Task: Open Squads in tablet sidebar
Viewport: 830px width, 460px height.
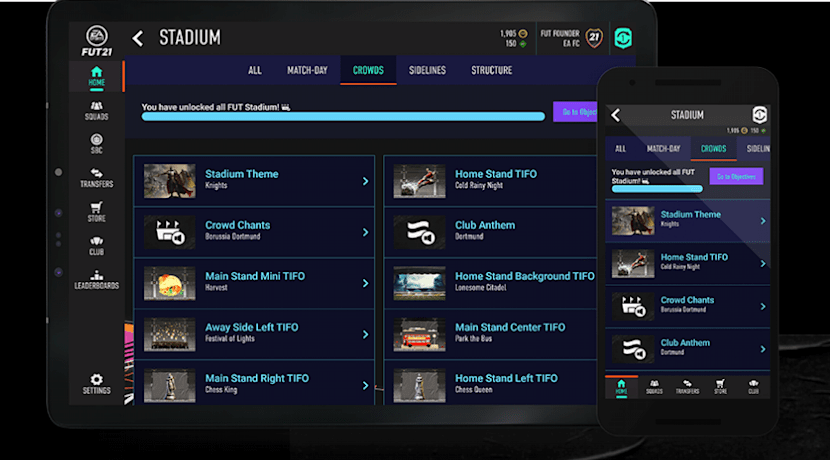Action: 96,111
